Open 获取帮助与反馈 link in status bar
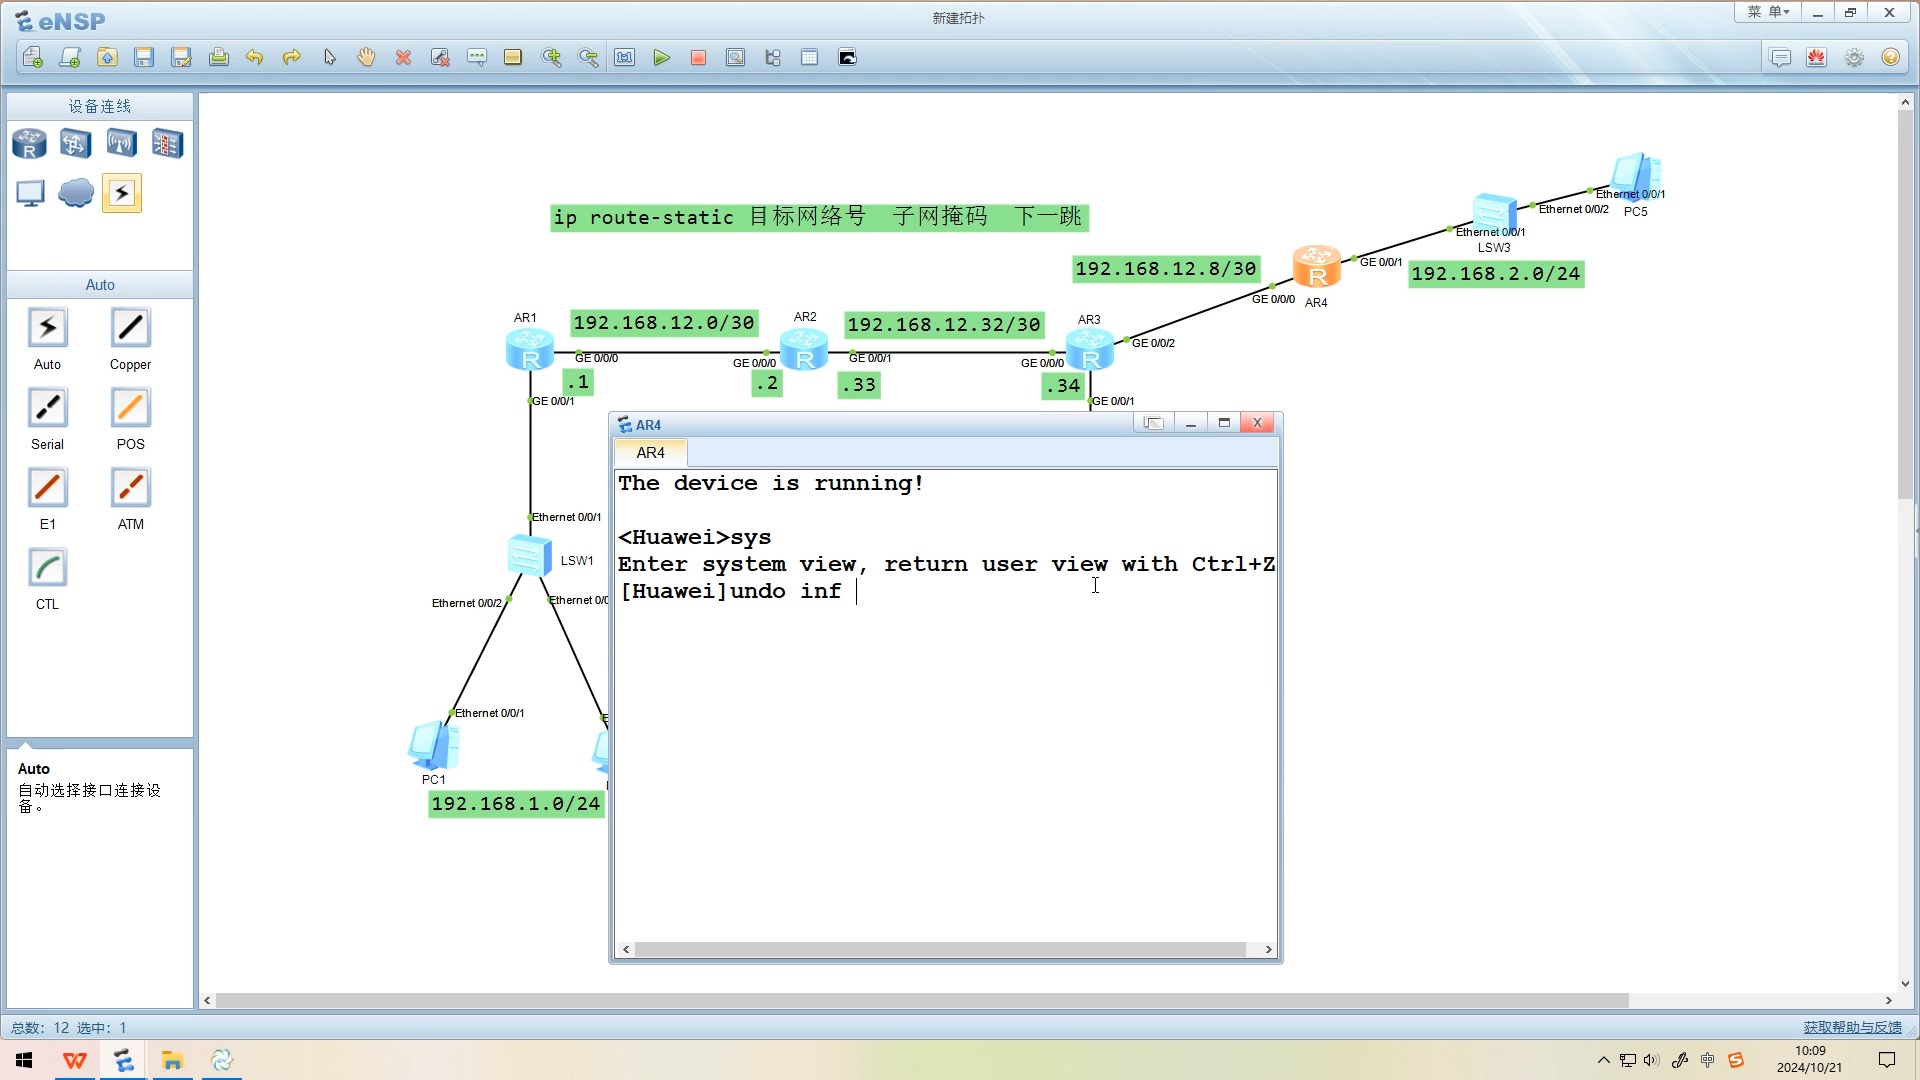Viewport: 1920px width, 1080px height. [x=1852, y=1027]
